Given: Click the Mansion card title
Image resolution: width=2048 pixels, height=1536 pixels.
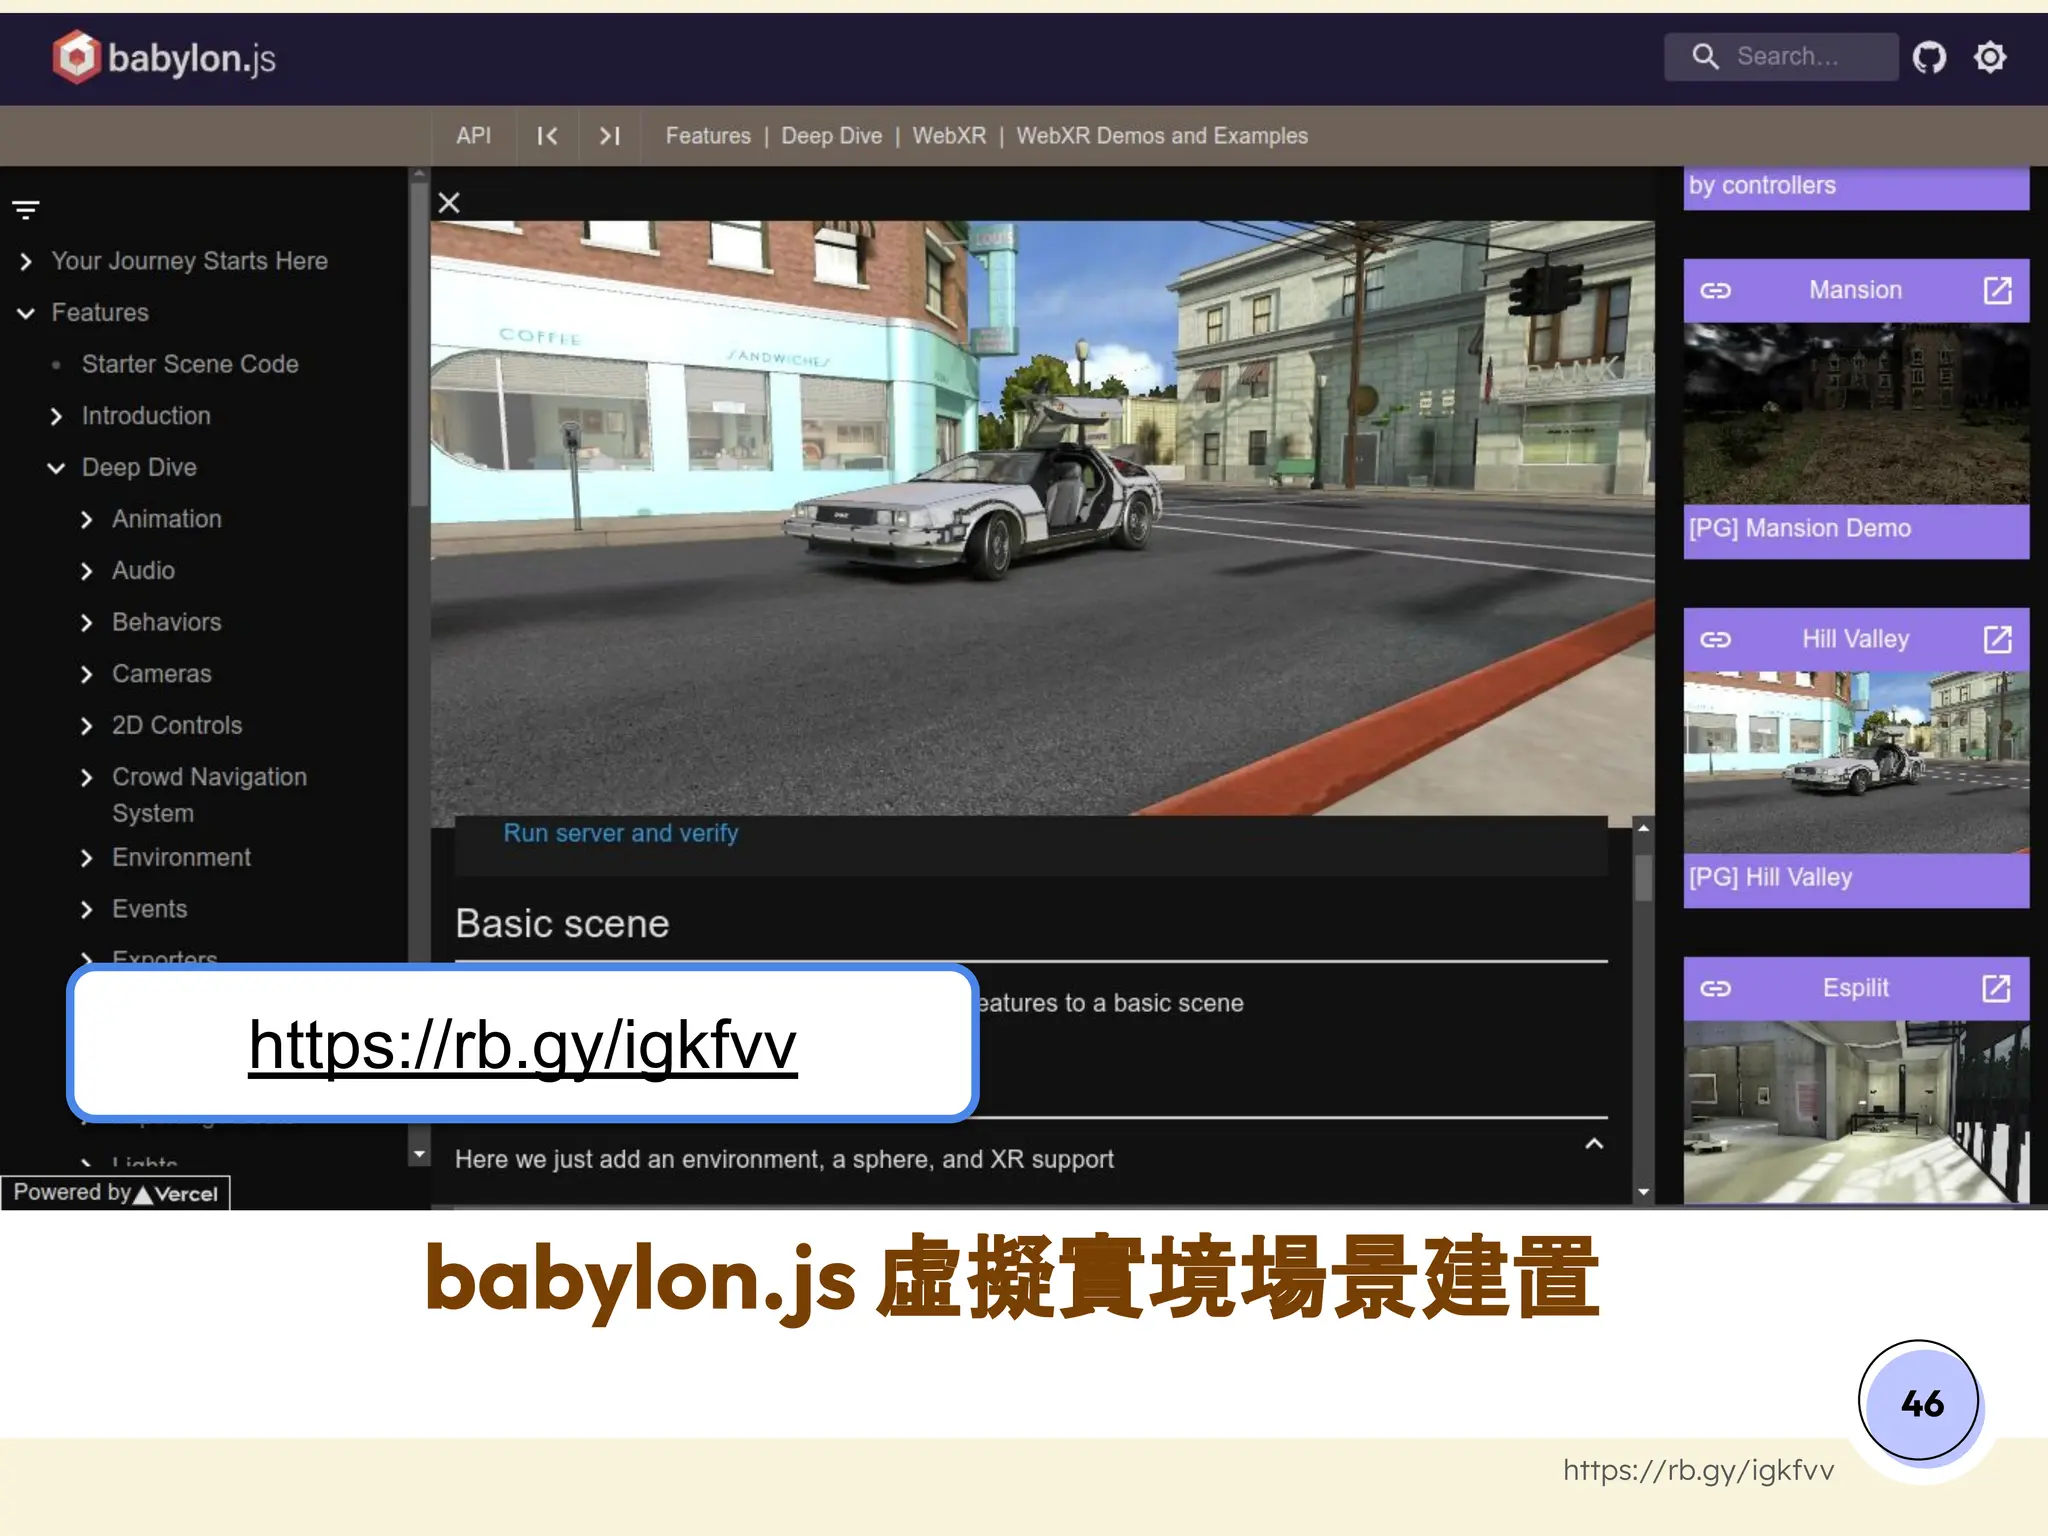Looking at the screenshot, I should pyautogui.click(x=1856, y=290).
